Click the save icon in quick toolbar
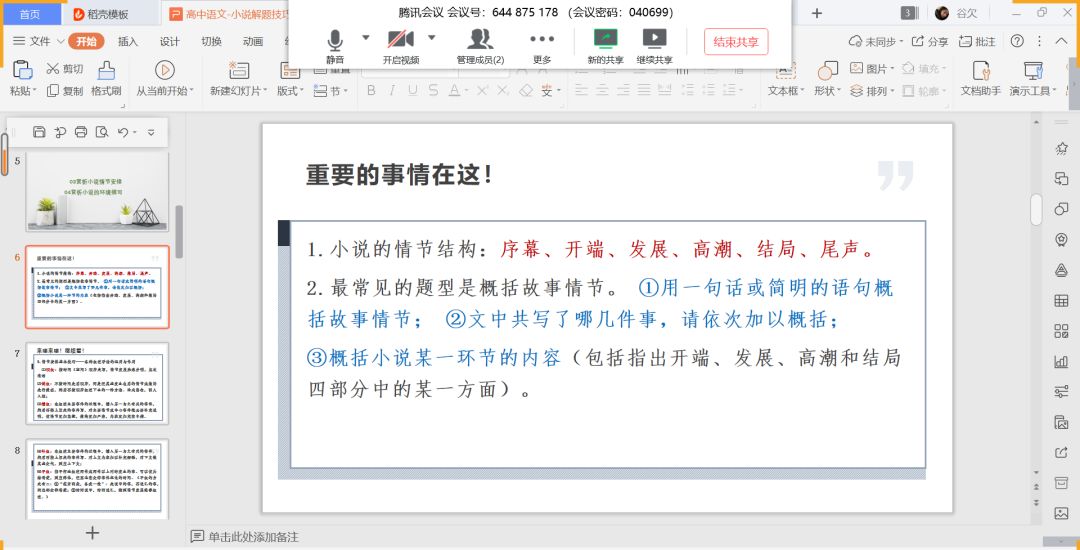 click(39, 132)
